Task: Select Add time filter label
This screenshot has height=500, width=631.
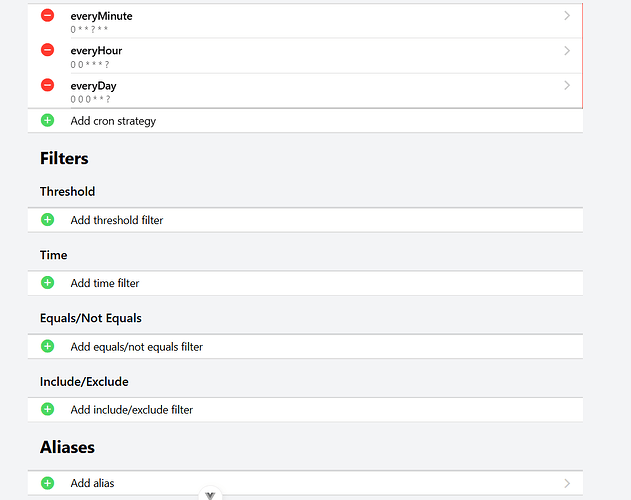Action: point(105,284)
